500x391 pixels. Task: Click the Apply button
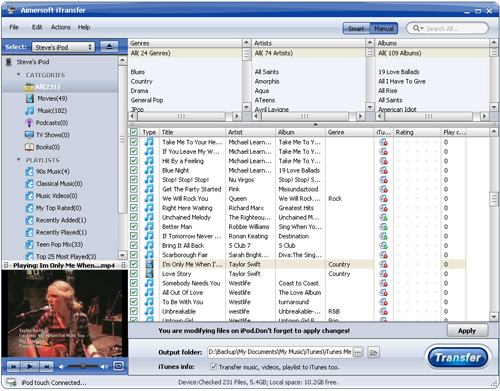(x=467, y=331)
